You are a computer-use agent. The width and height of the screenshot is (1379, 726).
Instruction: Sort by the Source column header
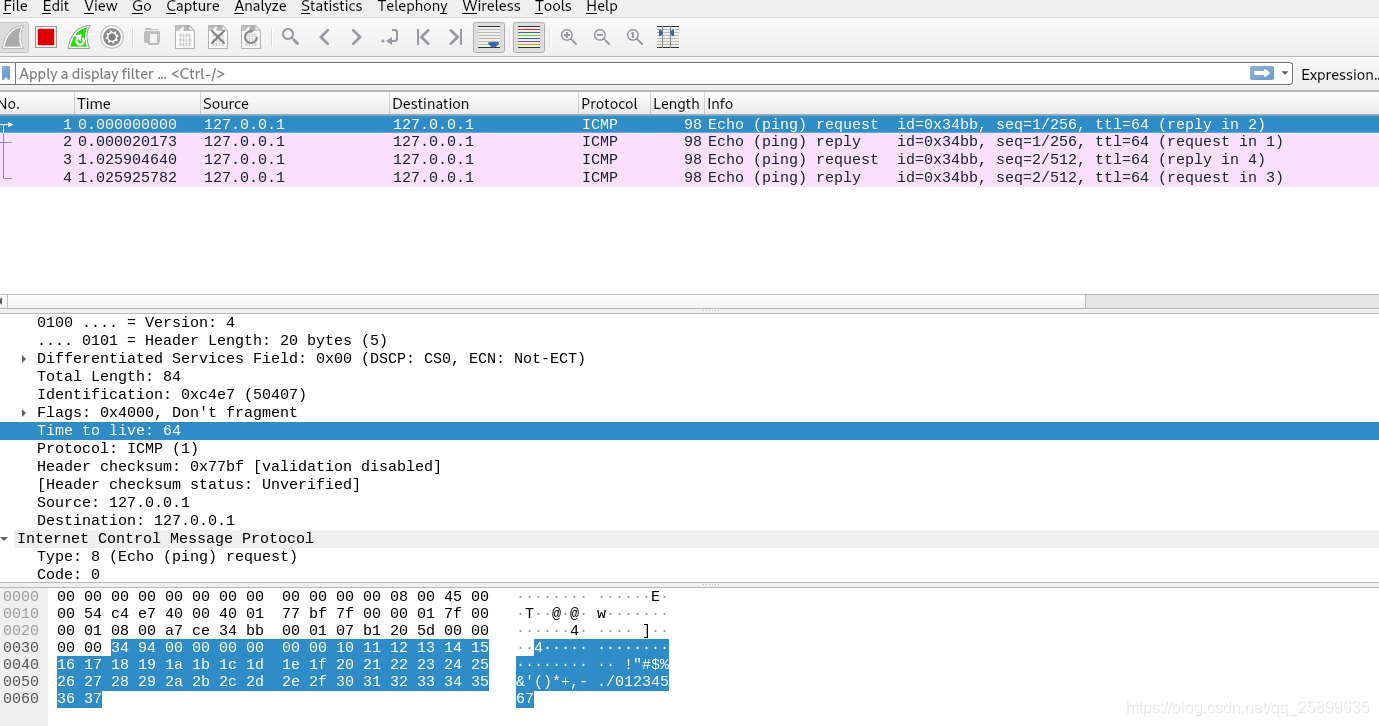(295, 104)
